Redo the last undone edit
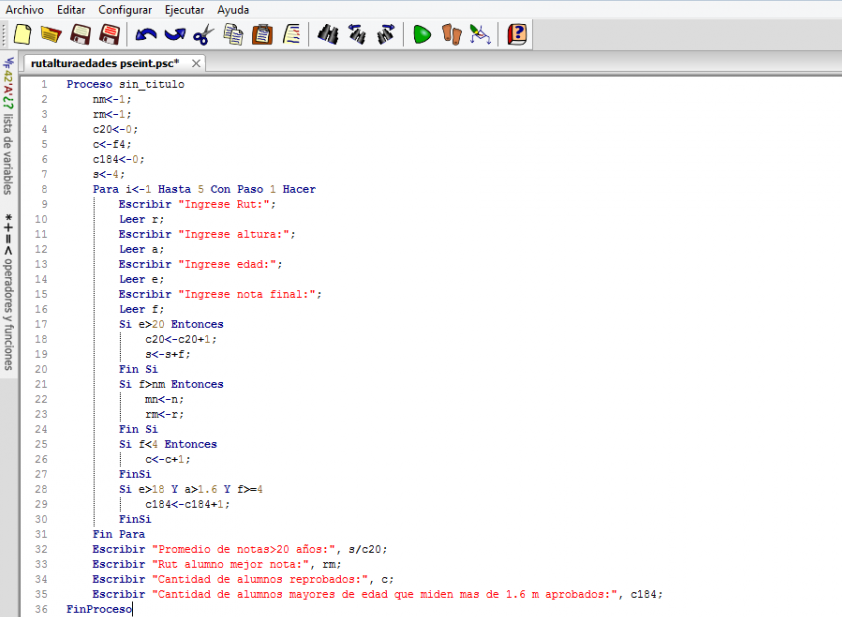The width and height of the screenshot is (842, 617). pyautogui.click(x=175, y=35)
